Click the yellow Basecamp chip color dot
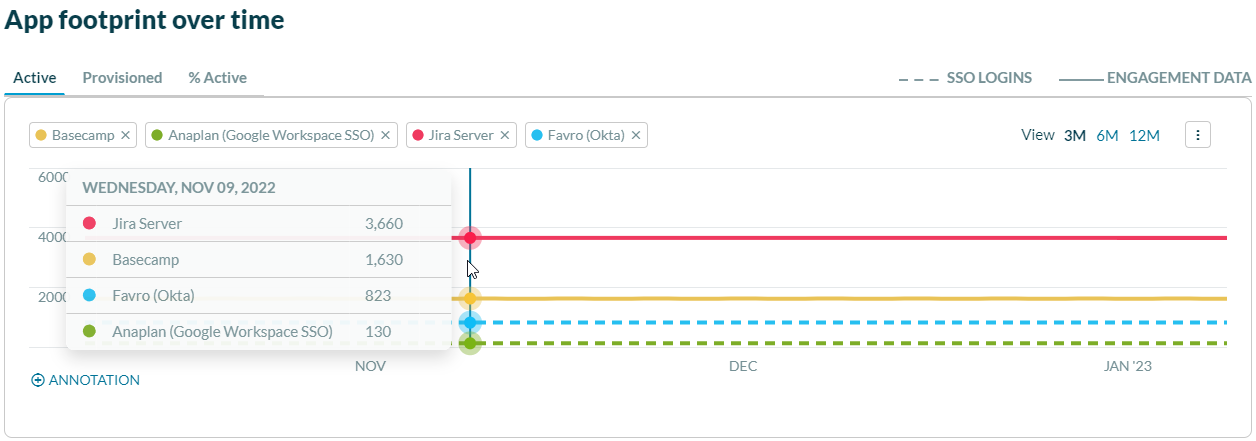The height and width of the screenshot is (441, 1256). (x=41, y=135)
